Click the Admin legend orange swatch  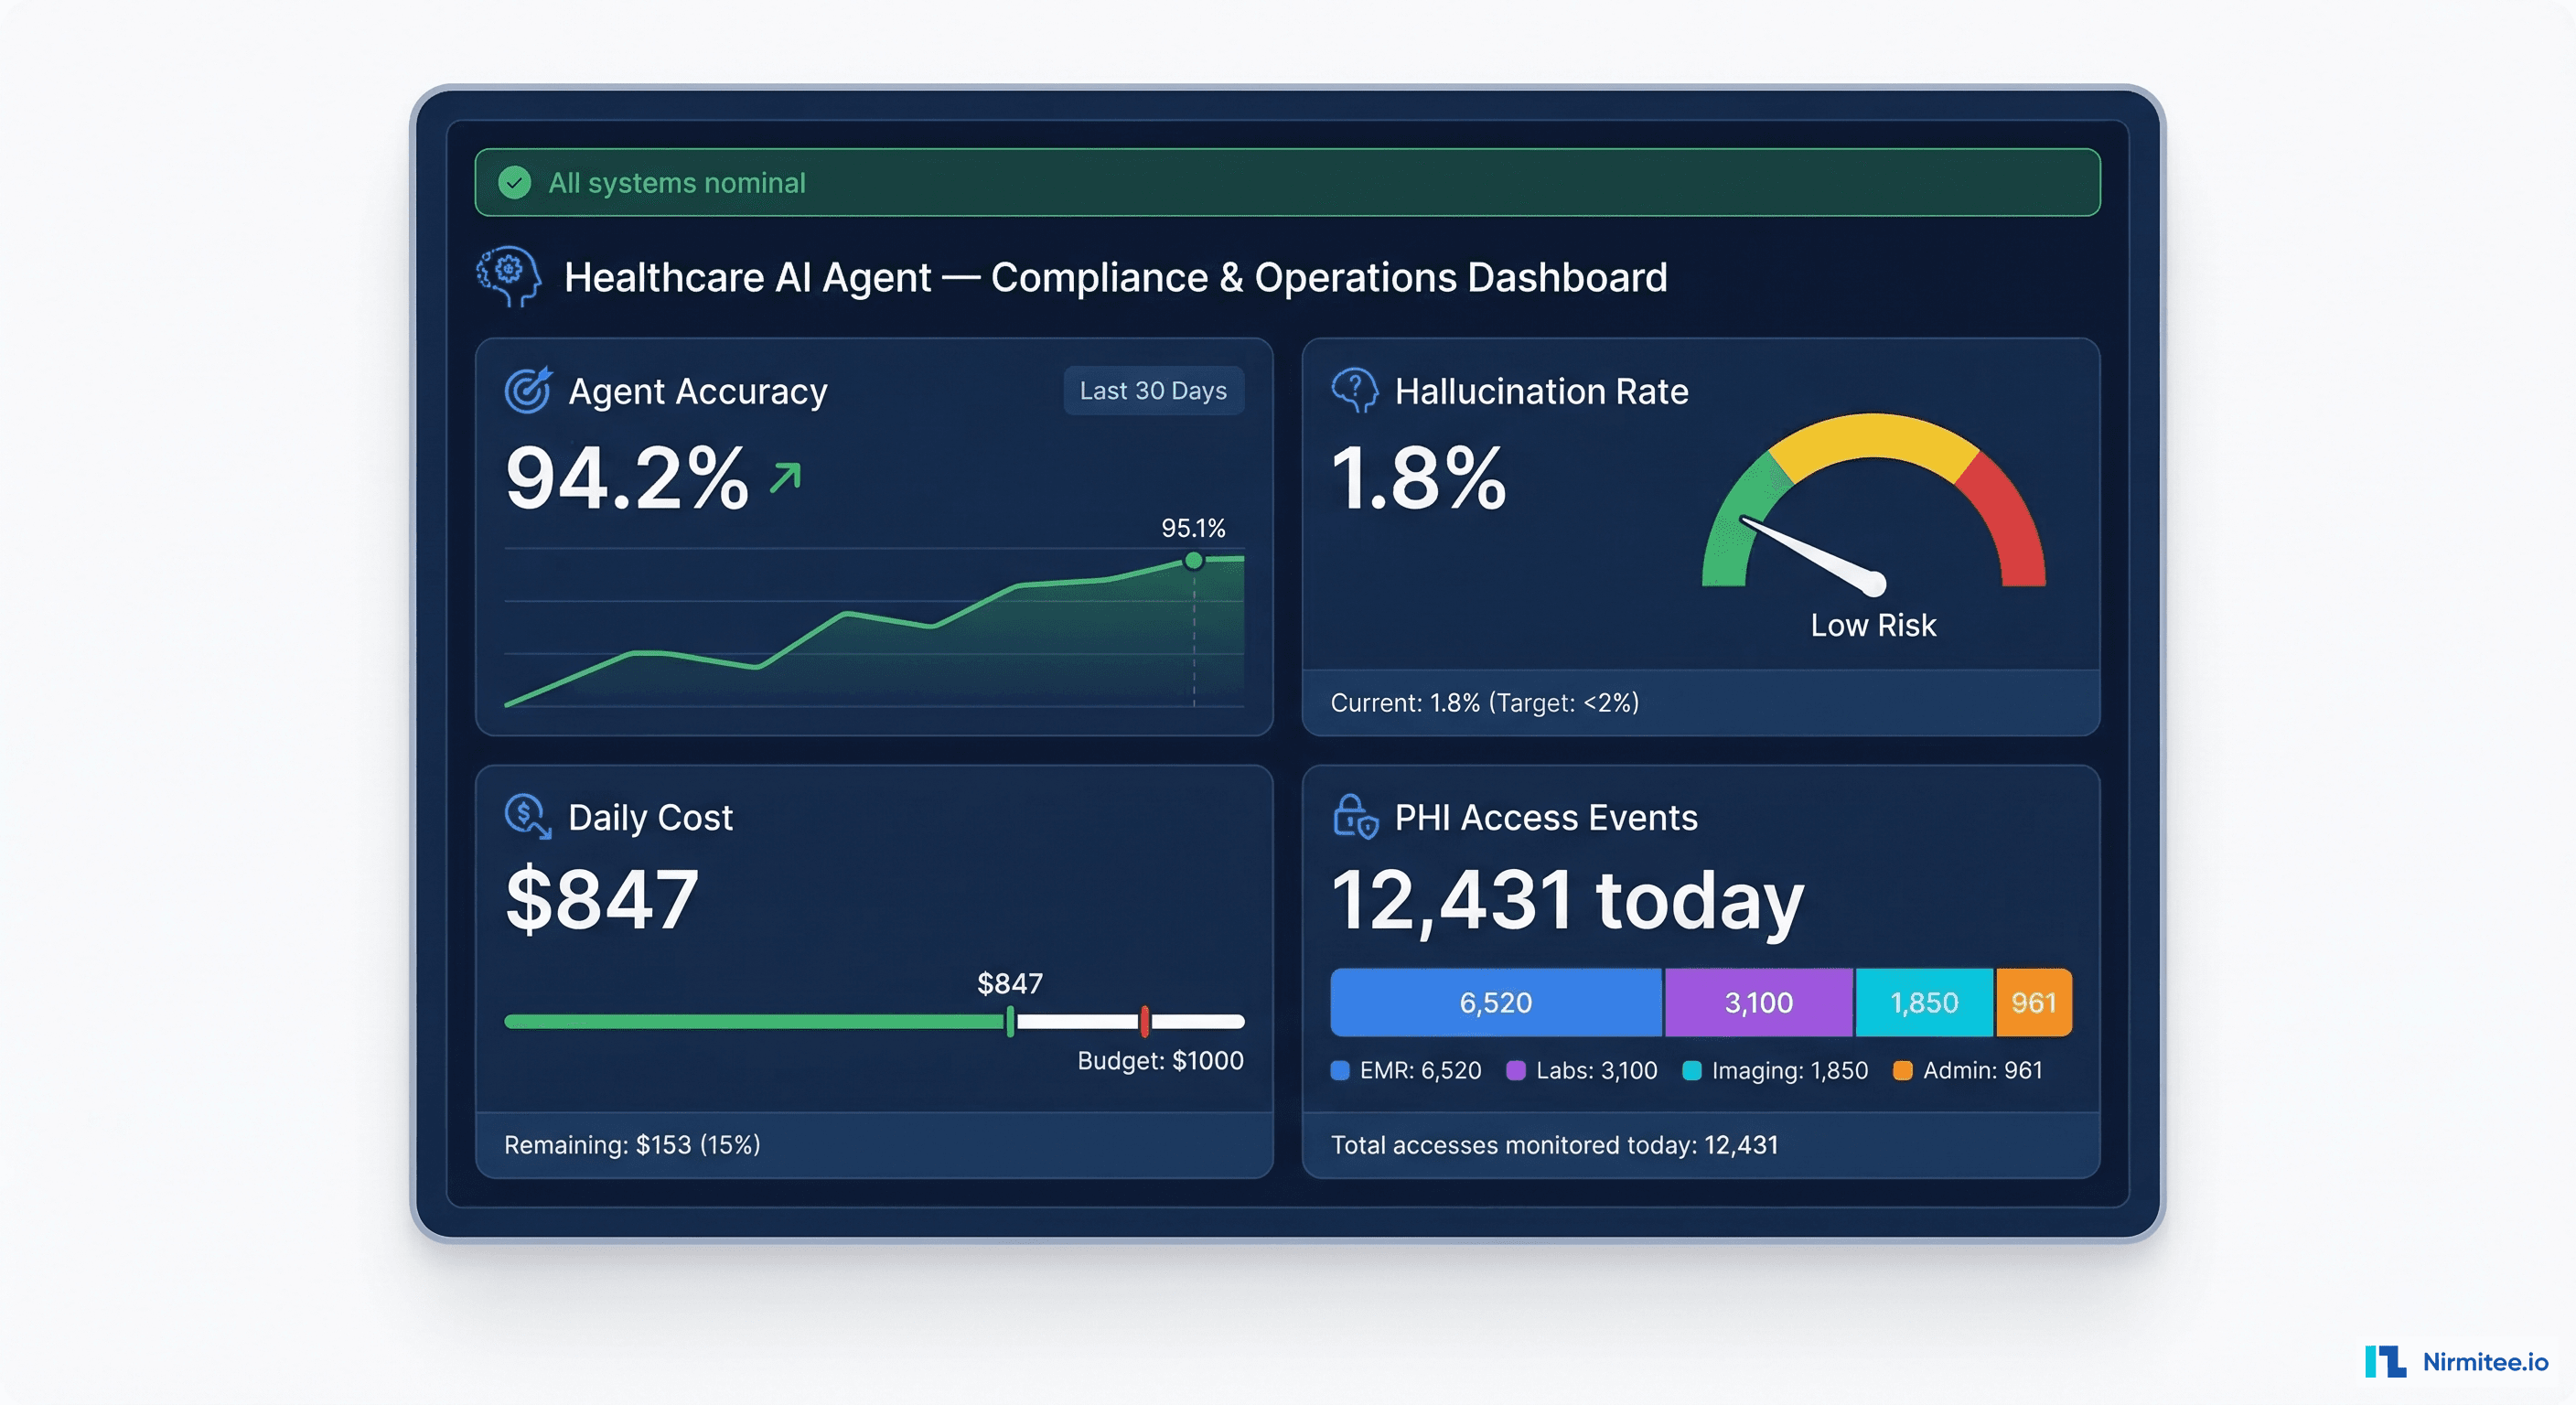pos(1903,1070)
